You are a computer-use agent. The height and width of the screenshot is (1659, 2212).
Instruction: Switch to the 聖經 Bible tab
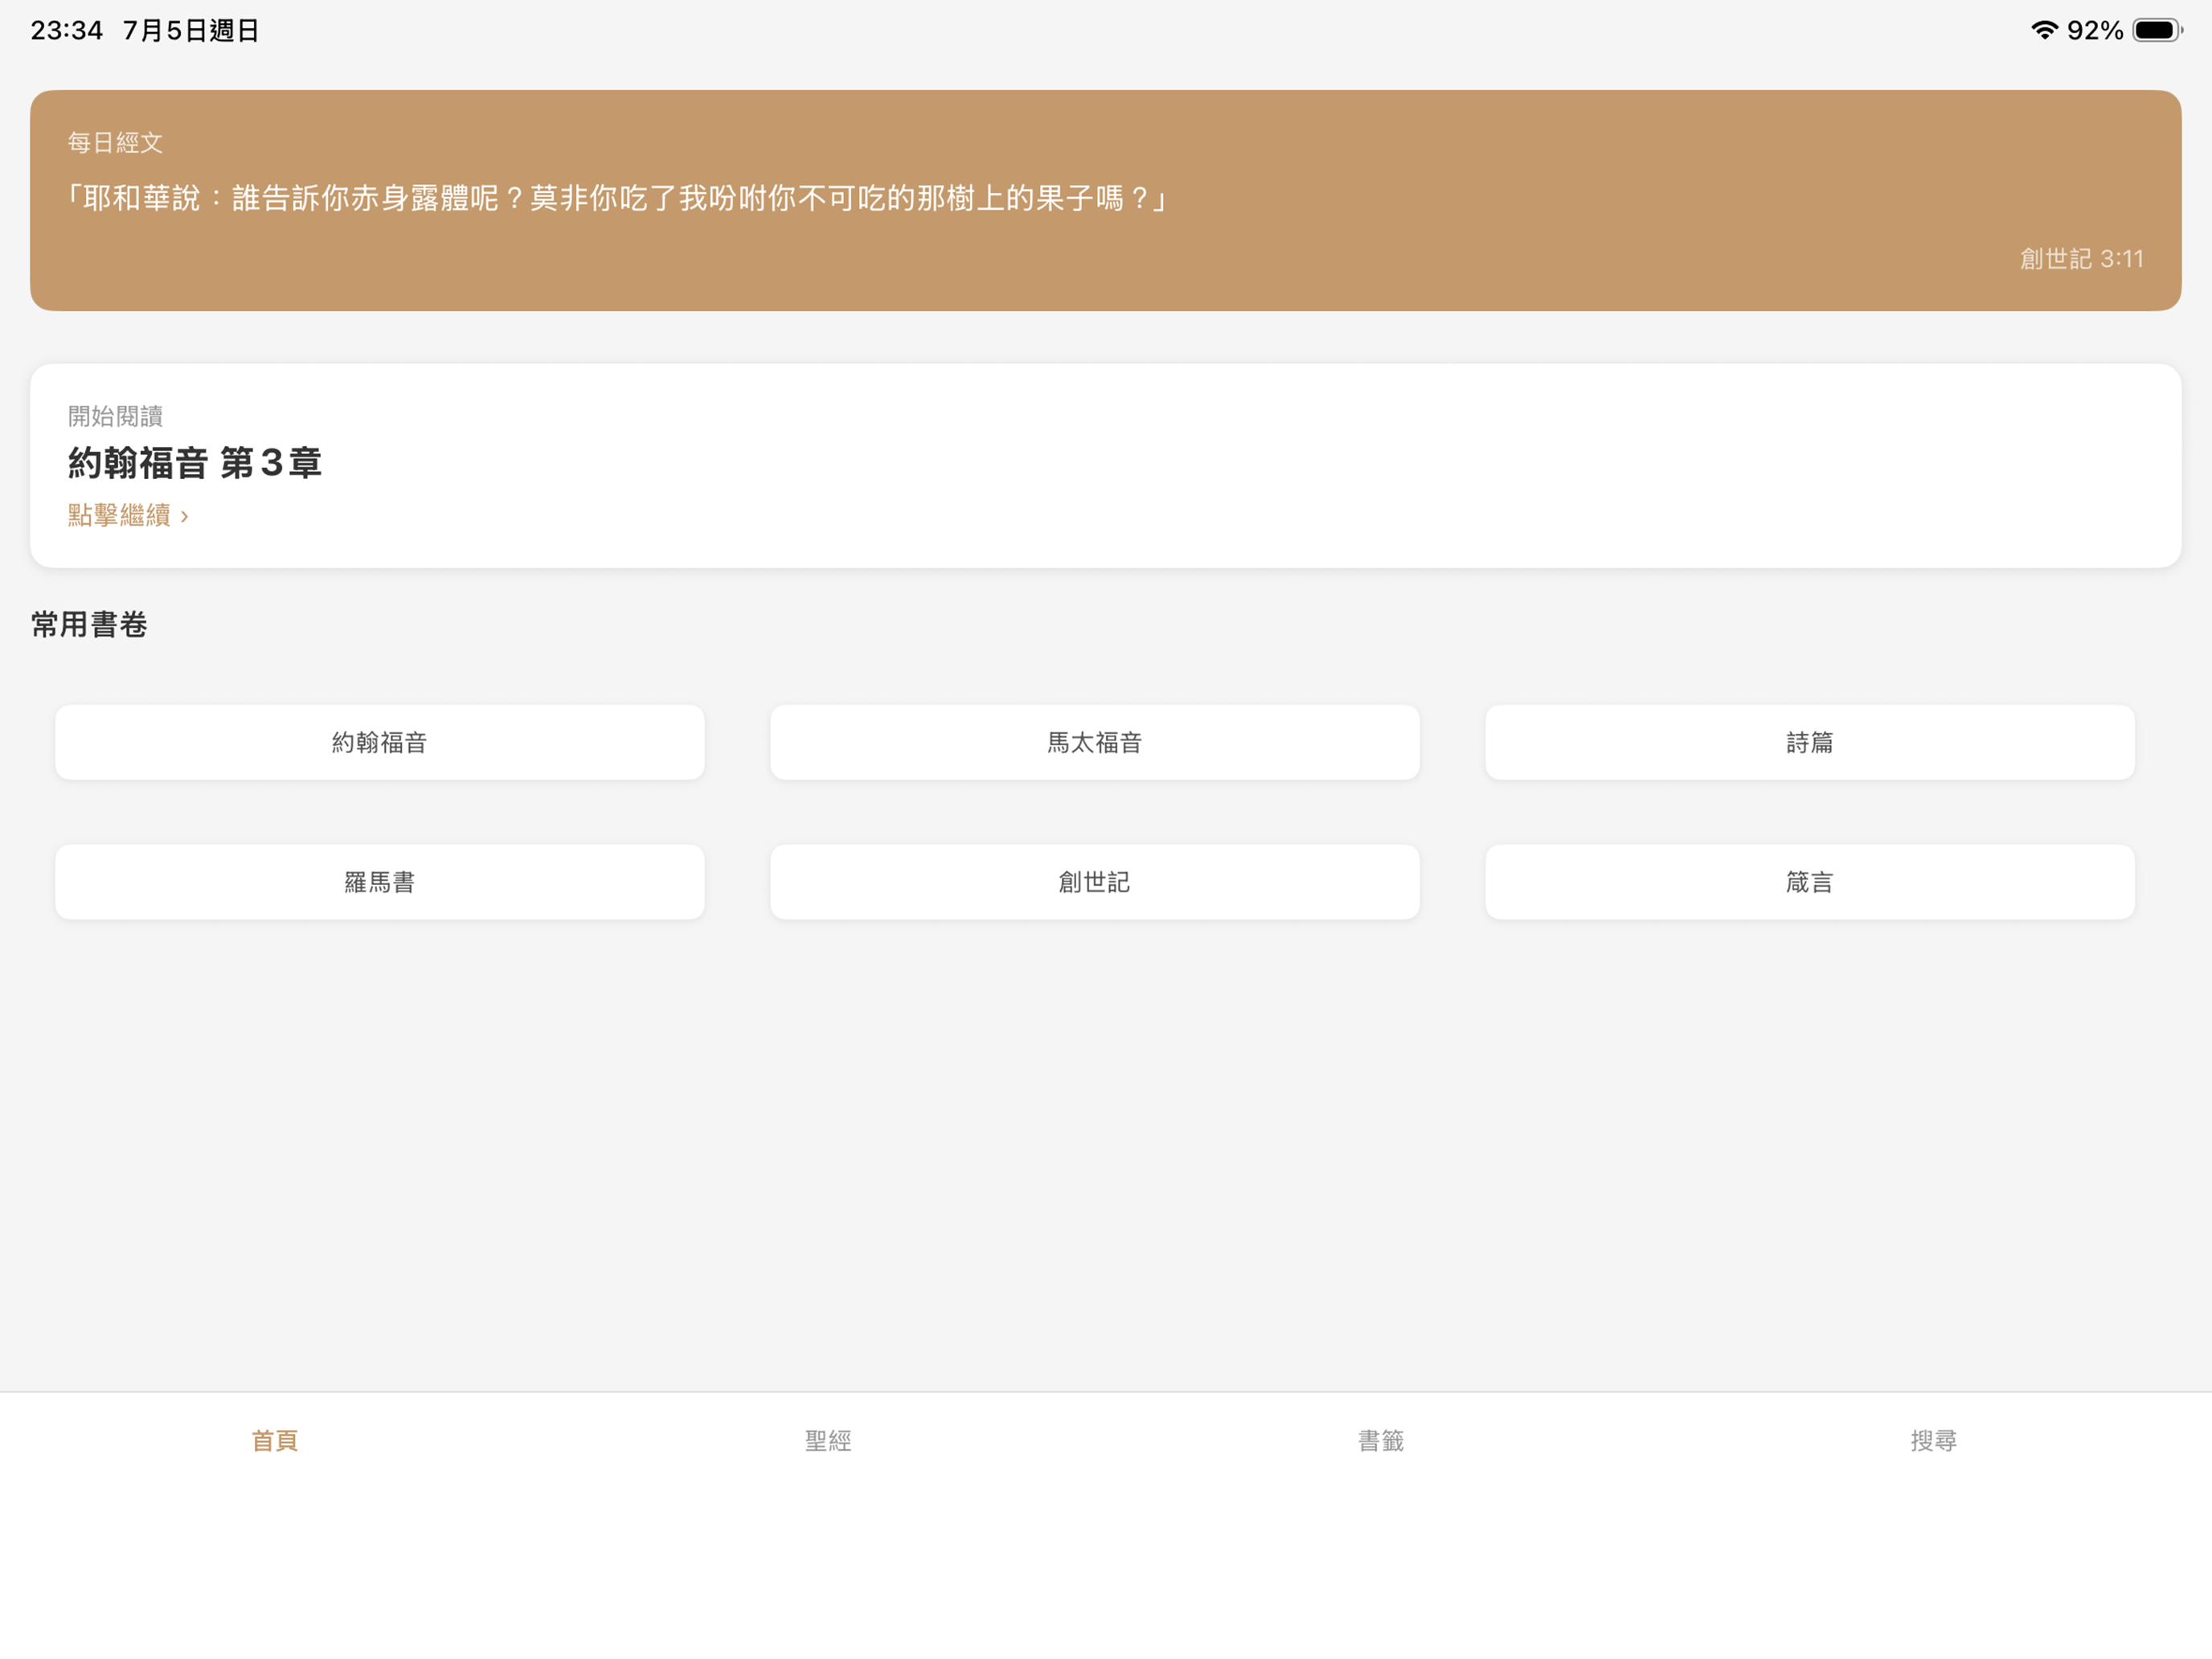point(828,1440)
